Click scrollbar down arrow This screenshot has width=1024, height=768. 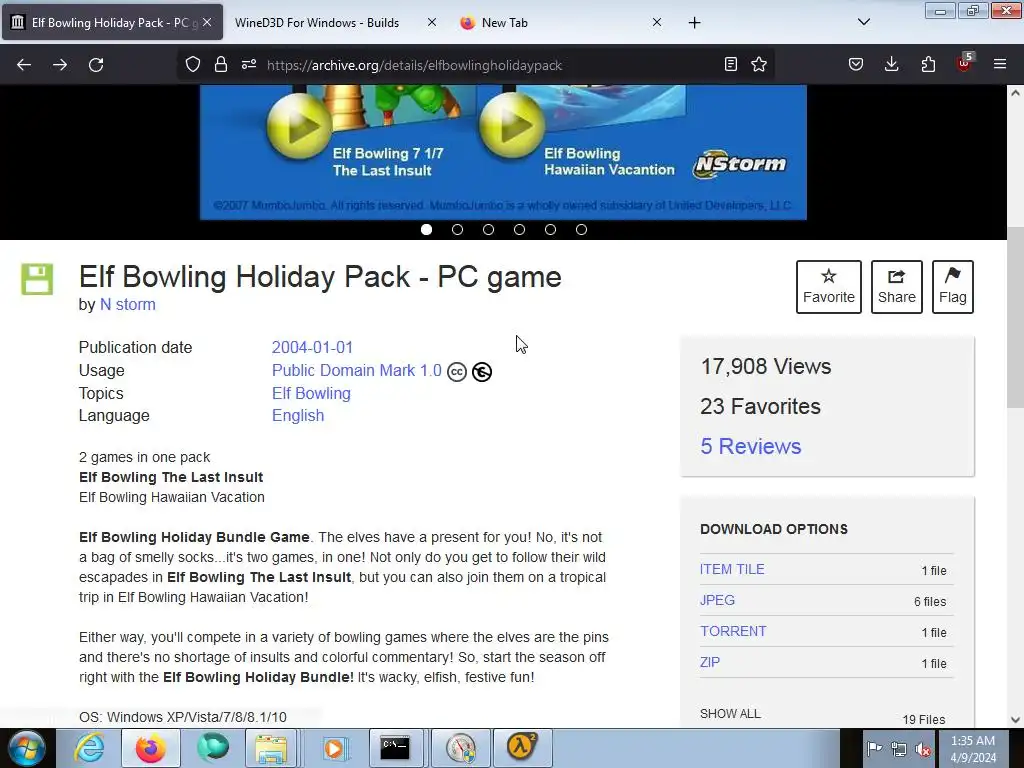pyautogui.click(x=1015, y=720)
